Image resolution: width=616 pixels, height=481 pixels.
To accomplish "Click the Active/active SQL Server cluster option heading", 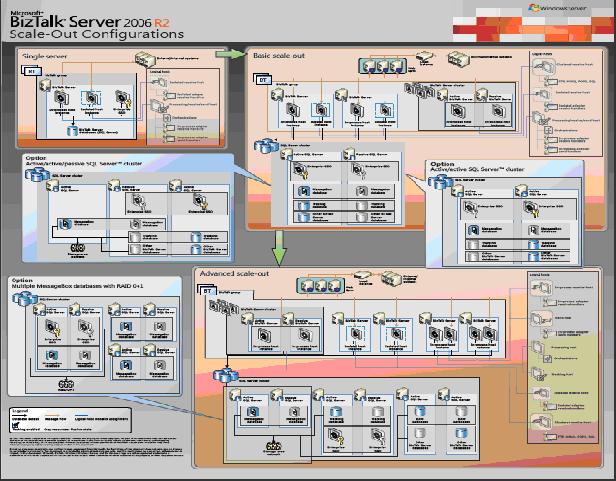I will click(x=477, y=167).
